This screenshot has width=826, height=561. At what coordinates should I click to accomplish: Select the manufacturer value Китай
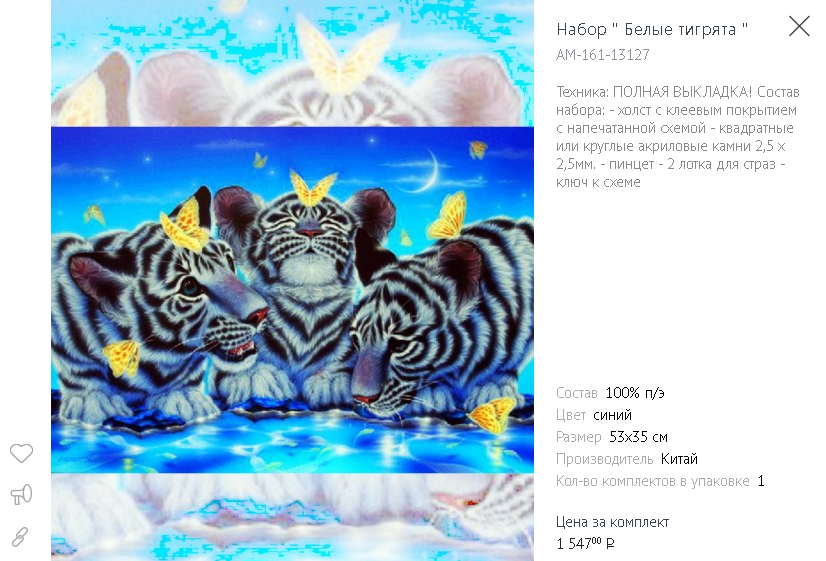[679, 459]
